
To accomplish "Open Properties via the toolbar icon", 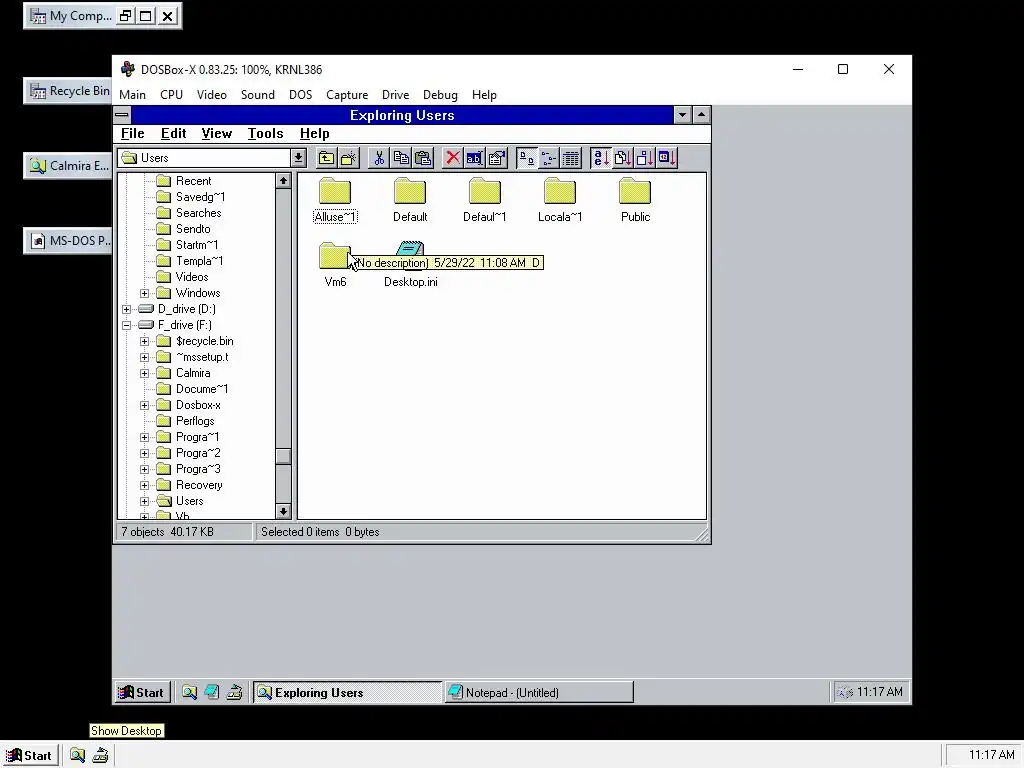I will point(497,158).
